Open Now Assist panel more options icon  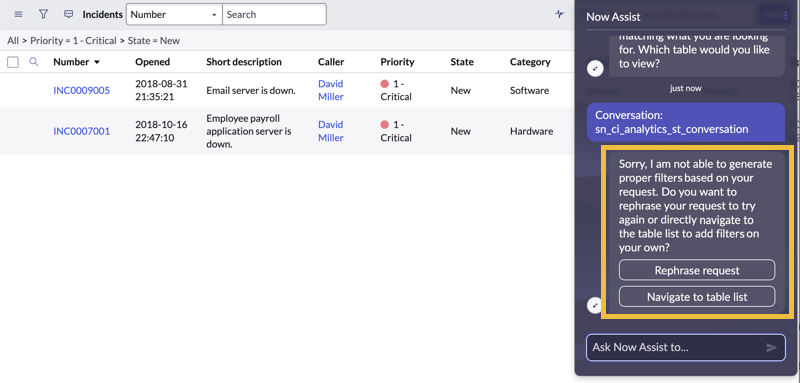(786, 16)
